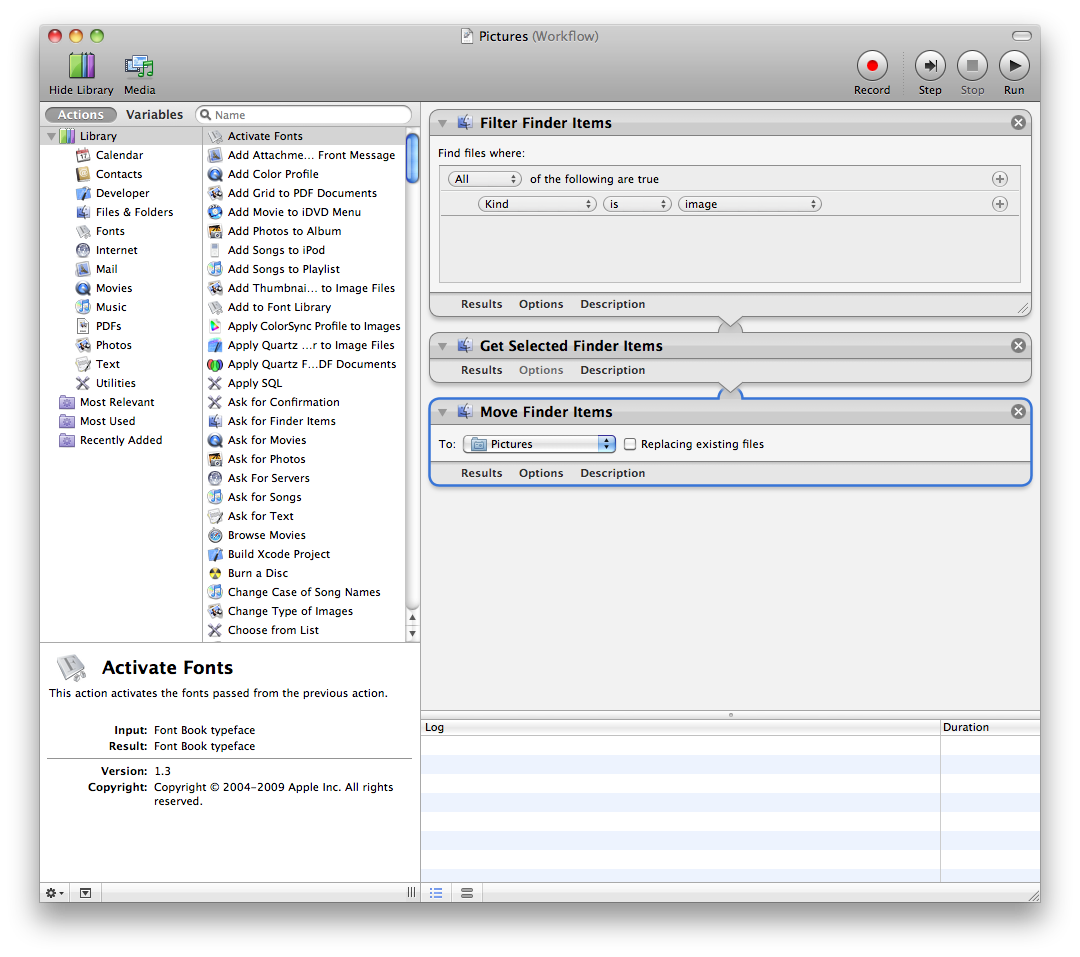Open the Media browser

[x=139, y=67]
